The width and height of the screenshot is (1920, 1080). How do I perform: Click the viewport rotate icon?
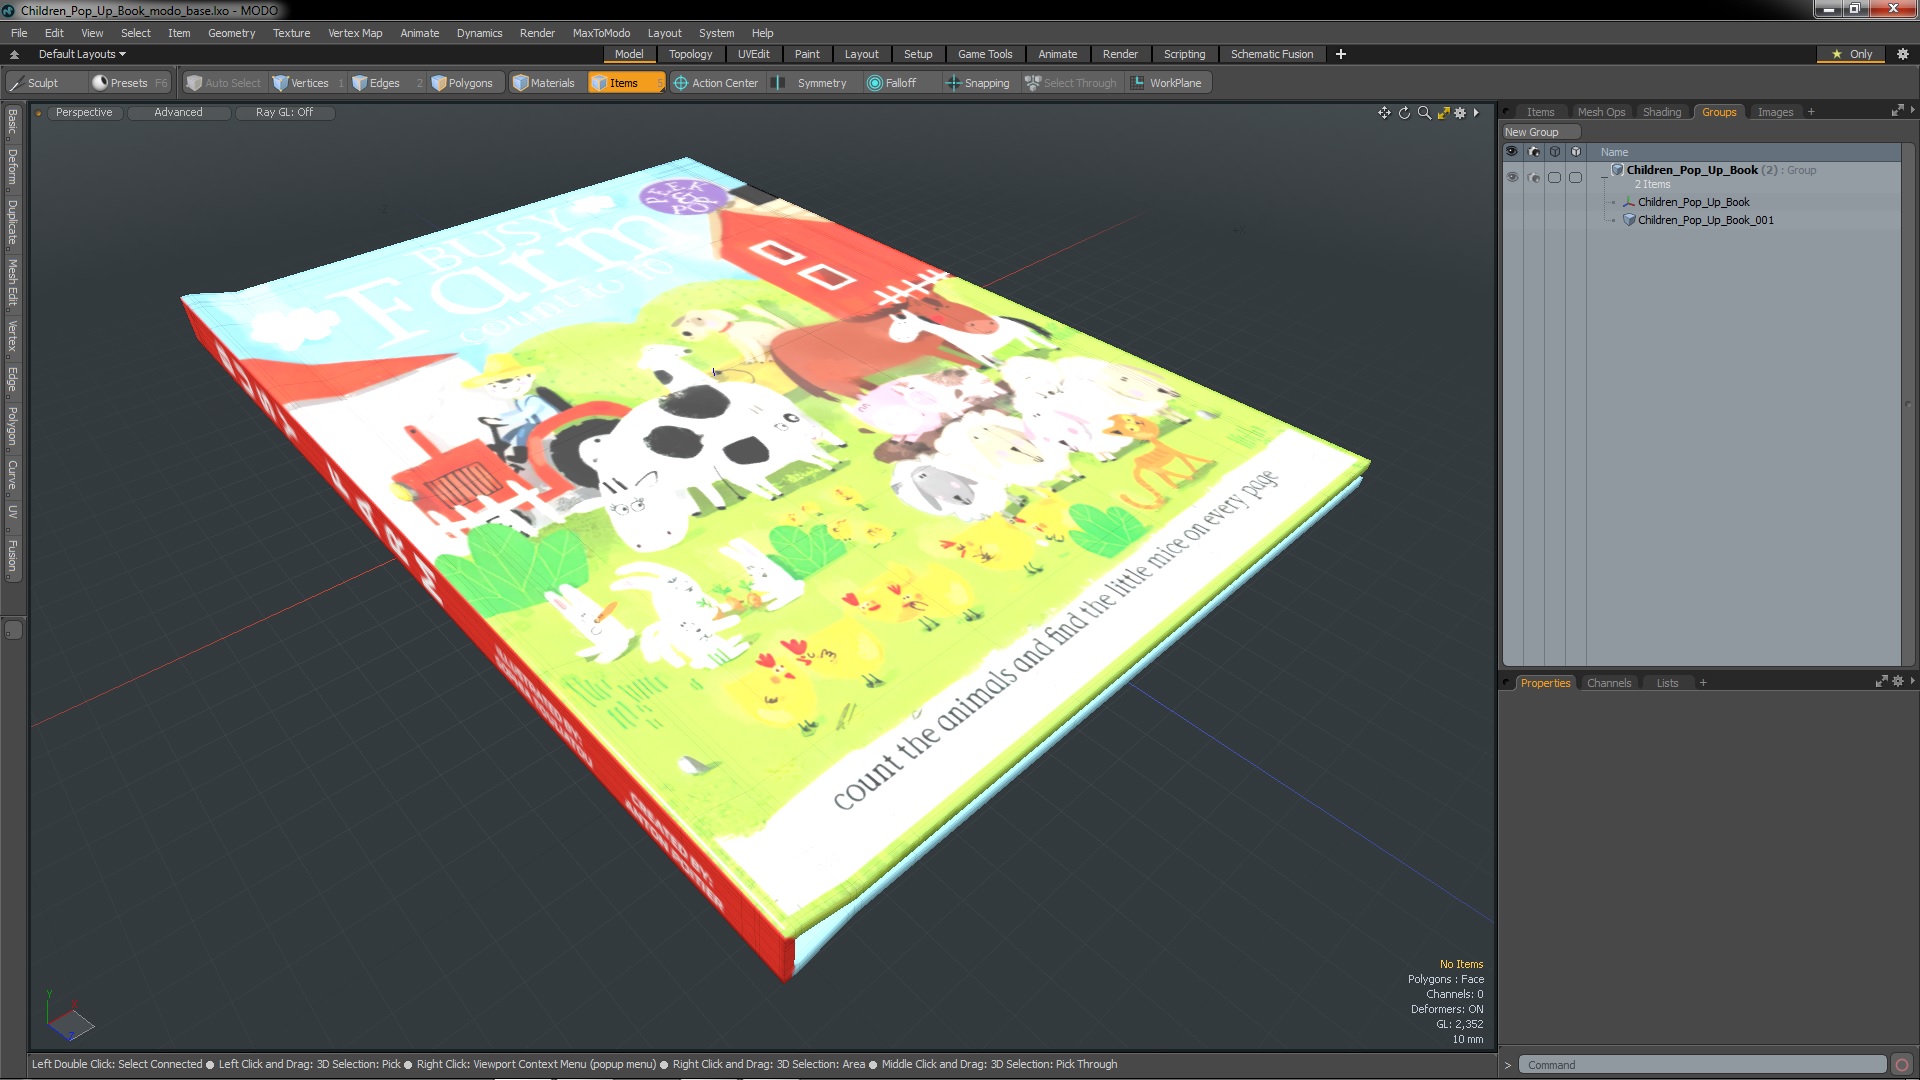pyautogui.click(x=1404, y=113)
